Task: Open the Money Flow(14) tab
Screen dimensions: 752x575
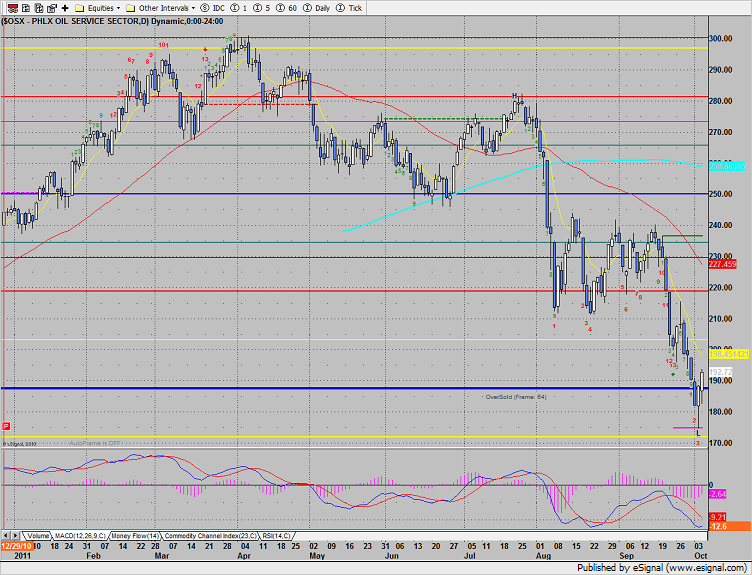Action: pos(135,536)
